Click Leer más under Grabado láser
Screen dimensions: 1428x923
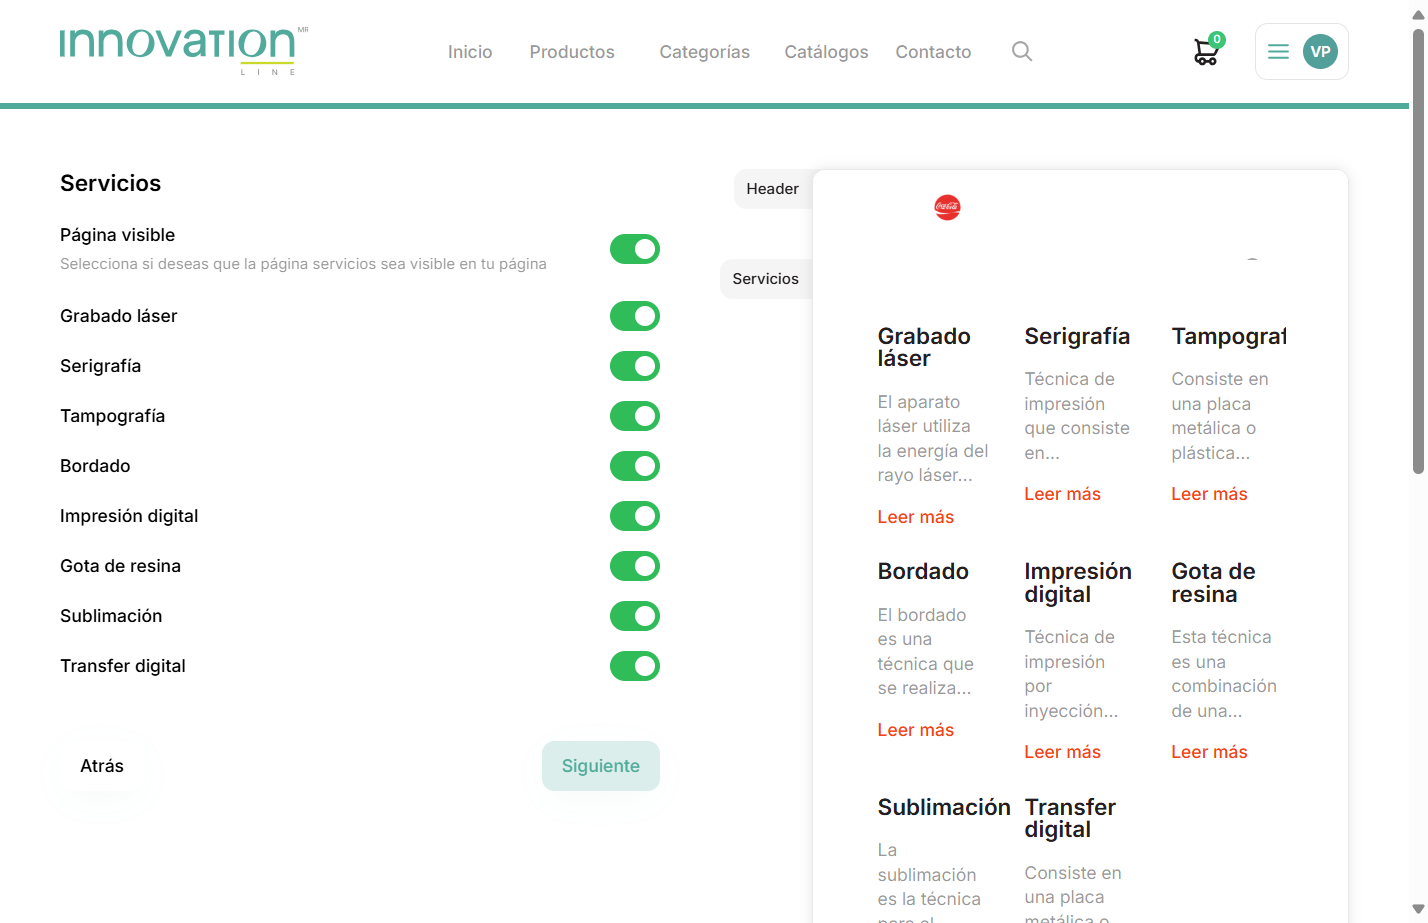[915, 517]
